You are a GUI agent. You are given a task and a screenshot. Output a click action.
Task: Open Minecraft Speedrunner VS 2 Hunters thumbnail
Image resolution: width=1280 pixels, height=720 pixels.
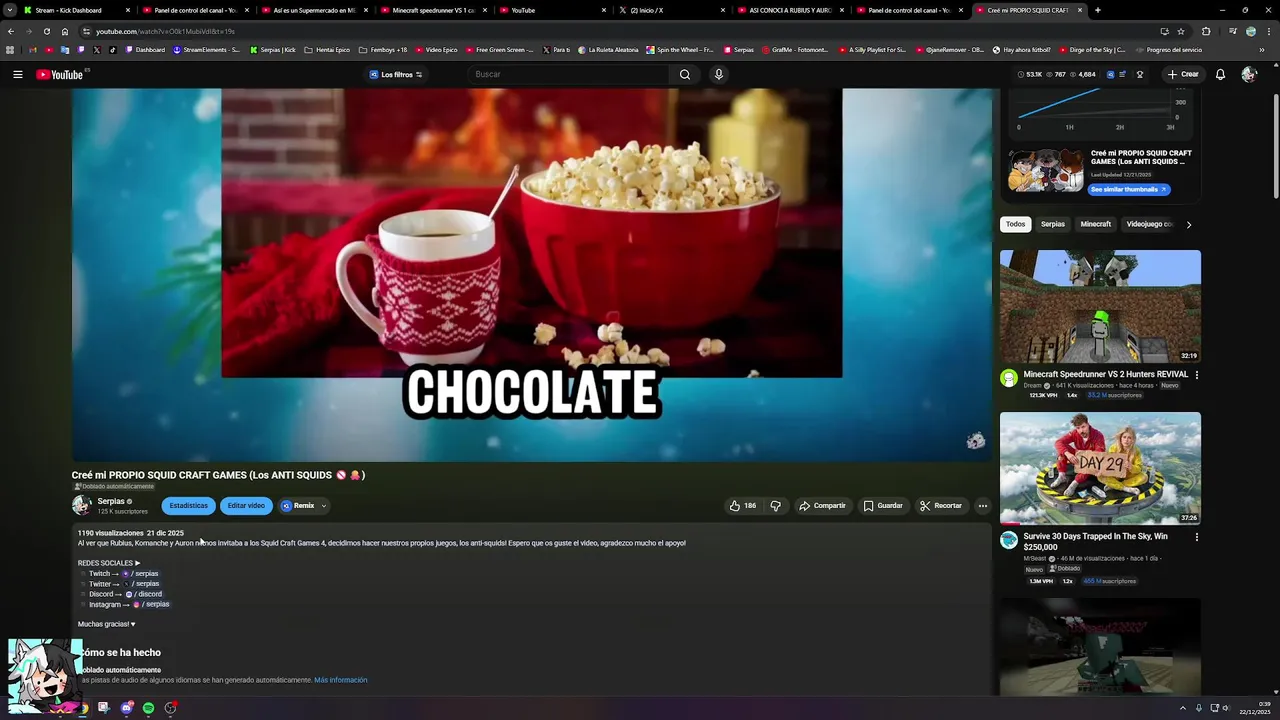[1100, 306]
